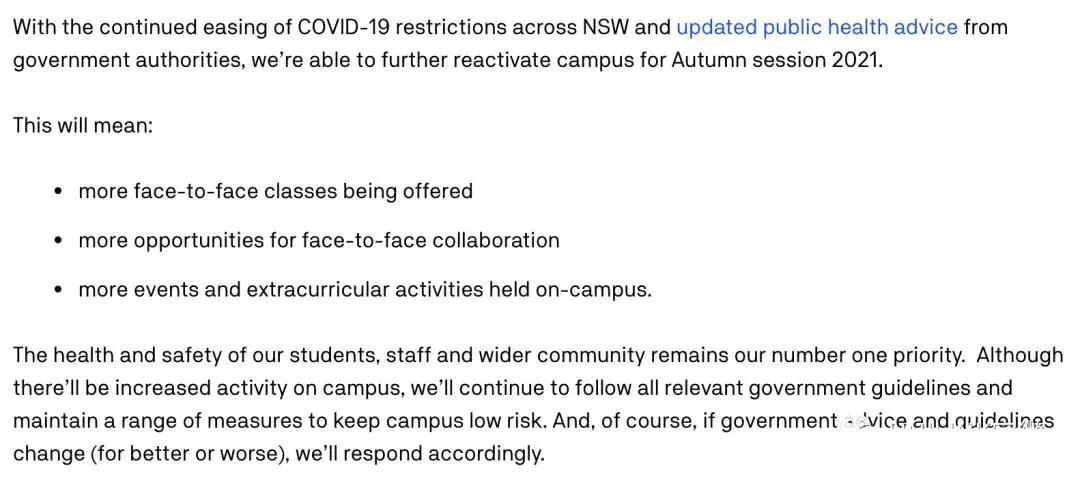The image size is (1080, 481).
Task: Click the "This will mean:" line
Action: [83, 126]
